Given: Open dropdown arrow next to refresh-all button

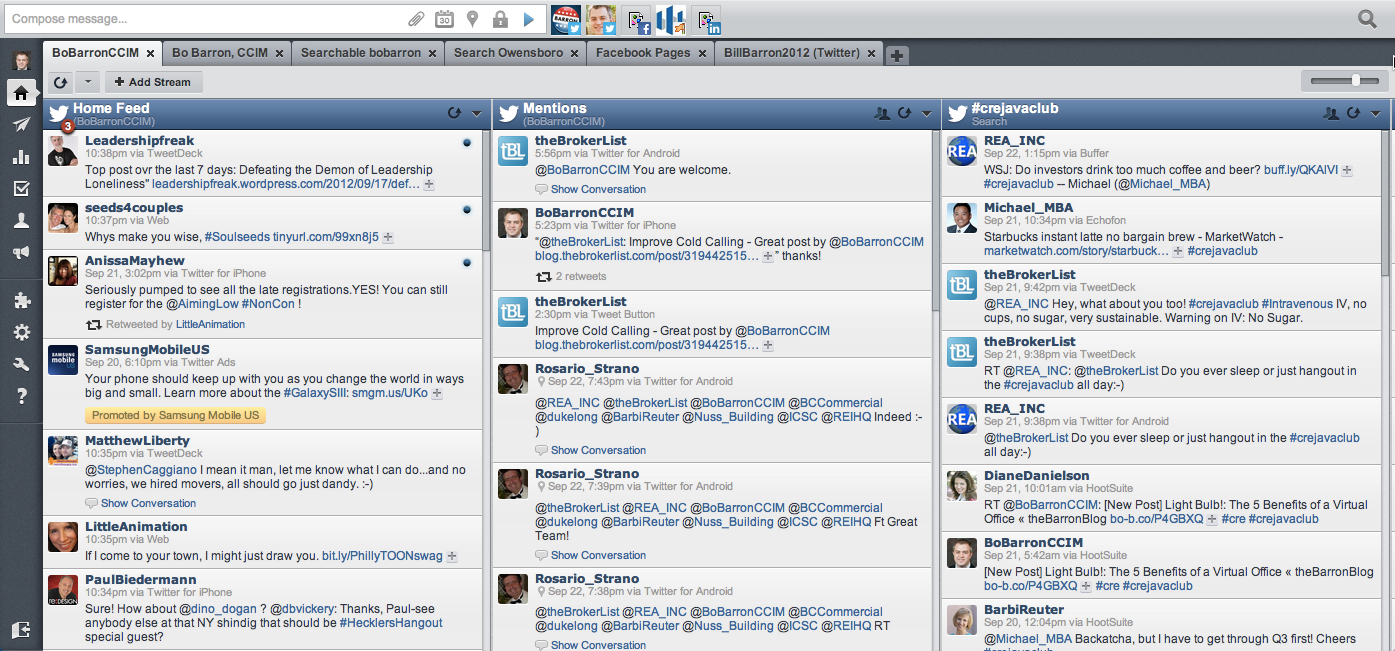Looking at the screenshot, I should pyautogui.click(x=87, y=82).
